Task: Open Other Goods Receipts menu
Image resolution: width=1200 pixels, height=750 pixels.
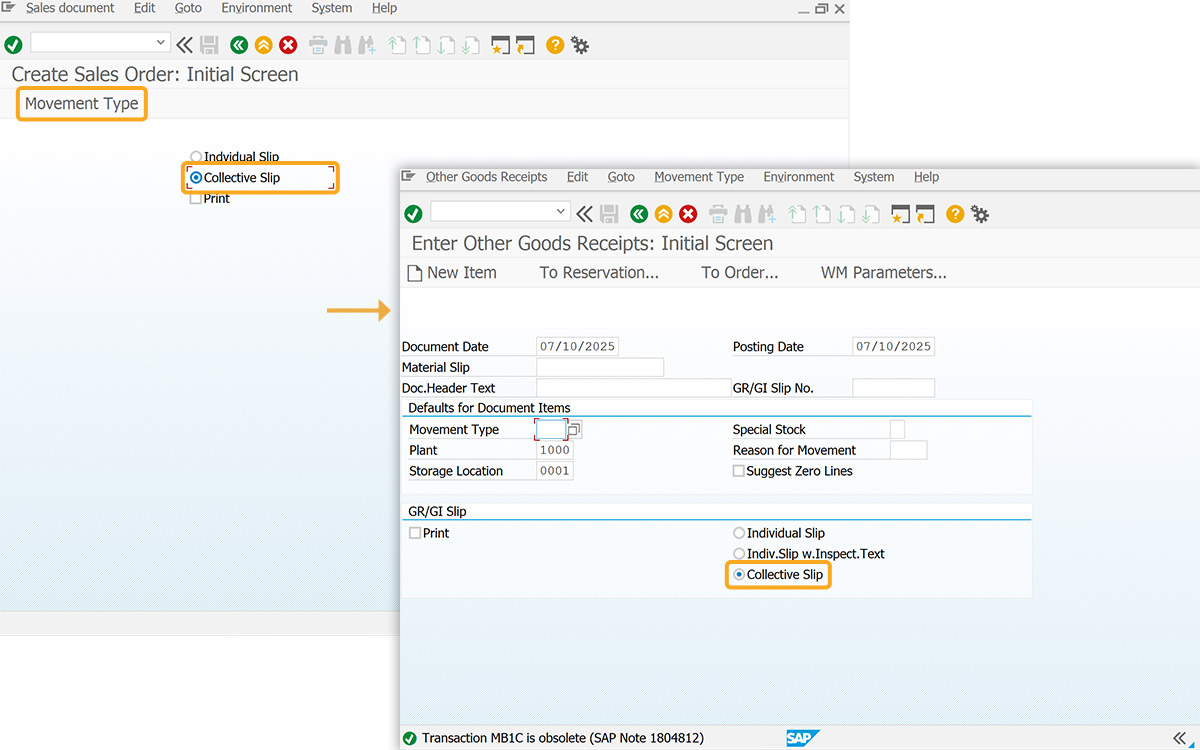Action: pos(487,177)
